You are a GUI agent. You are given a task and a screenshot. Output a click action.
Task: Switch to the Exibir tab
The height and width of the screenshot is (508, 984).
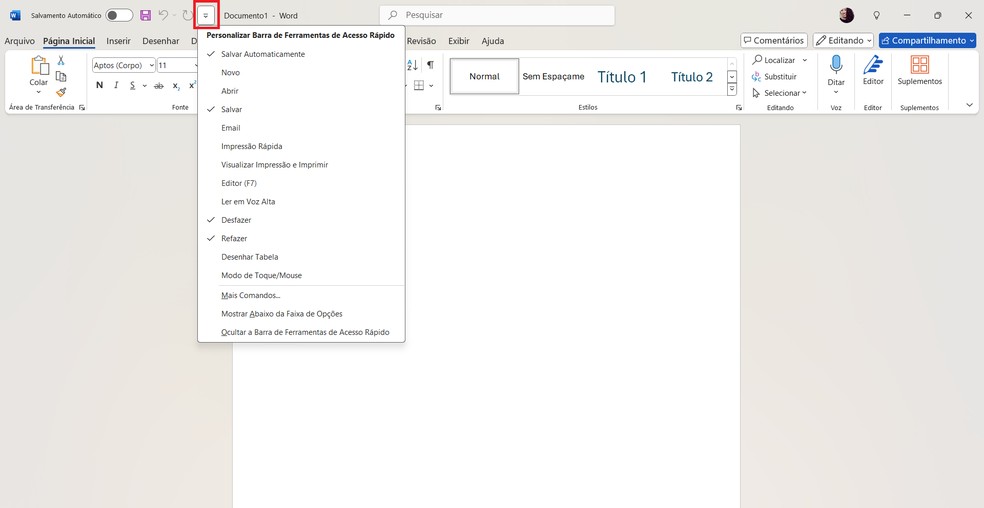click(x=459, y=41)
